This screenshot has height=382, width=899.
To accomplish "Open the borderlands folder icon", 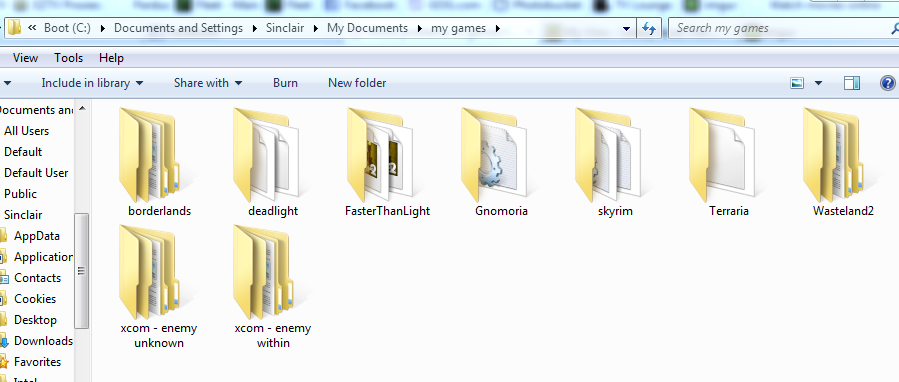I will (x=150, y=155).
